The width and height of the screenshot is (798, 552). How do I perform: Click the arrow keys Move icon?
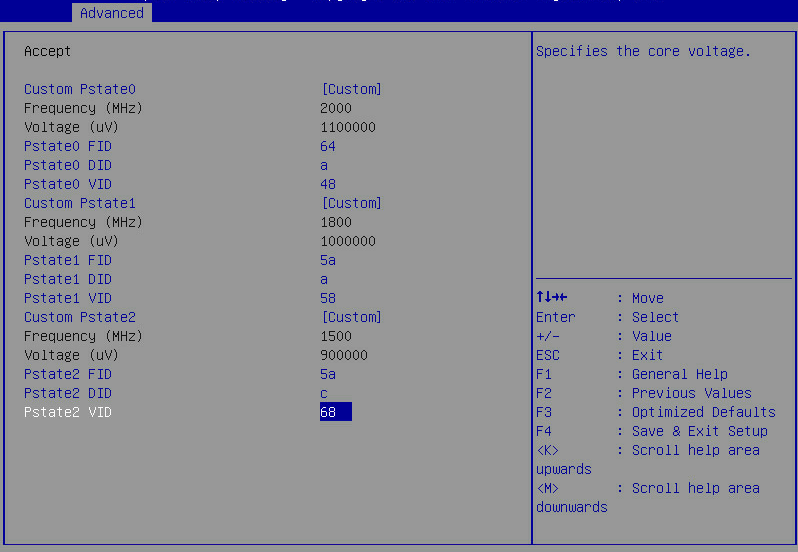pos(552,297)
